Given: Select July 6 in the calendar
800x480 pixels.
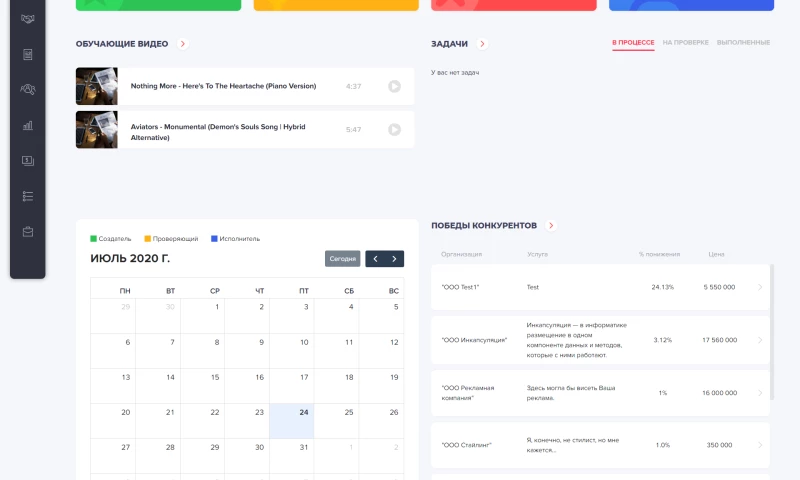Looking at the screenshot, I should (x=113, y=351).
